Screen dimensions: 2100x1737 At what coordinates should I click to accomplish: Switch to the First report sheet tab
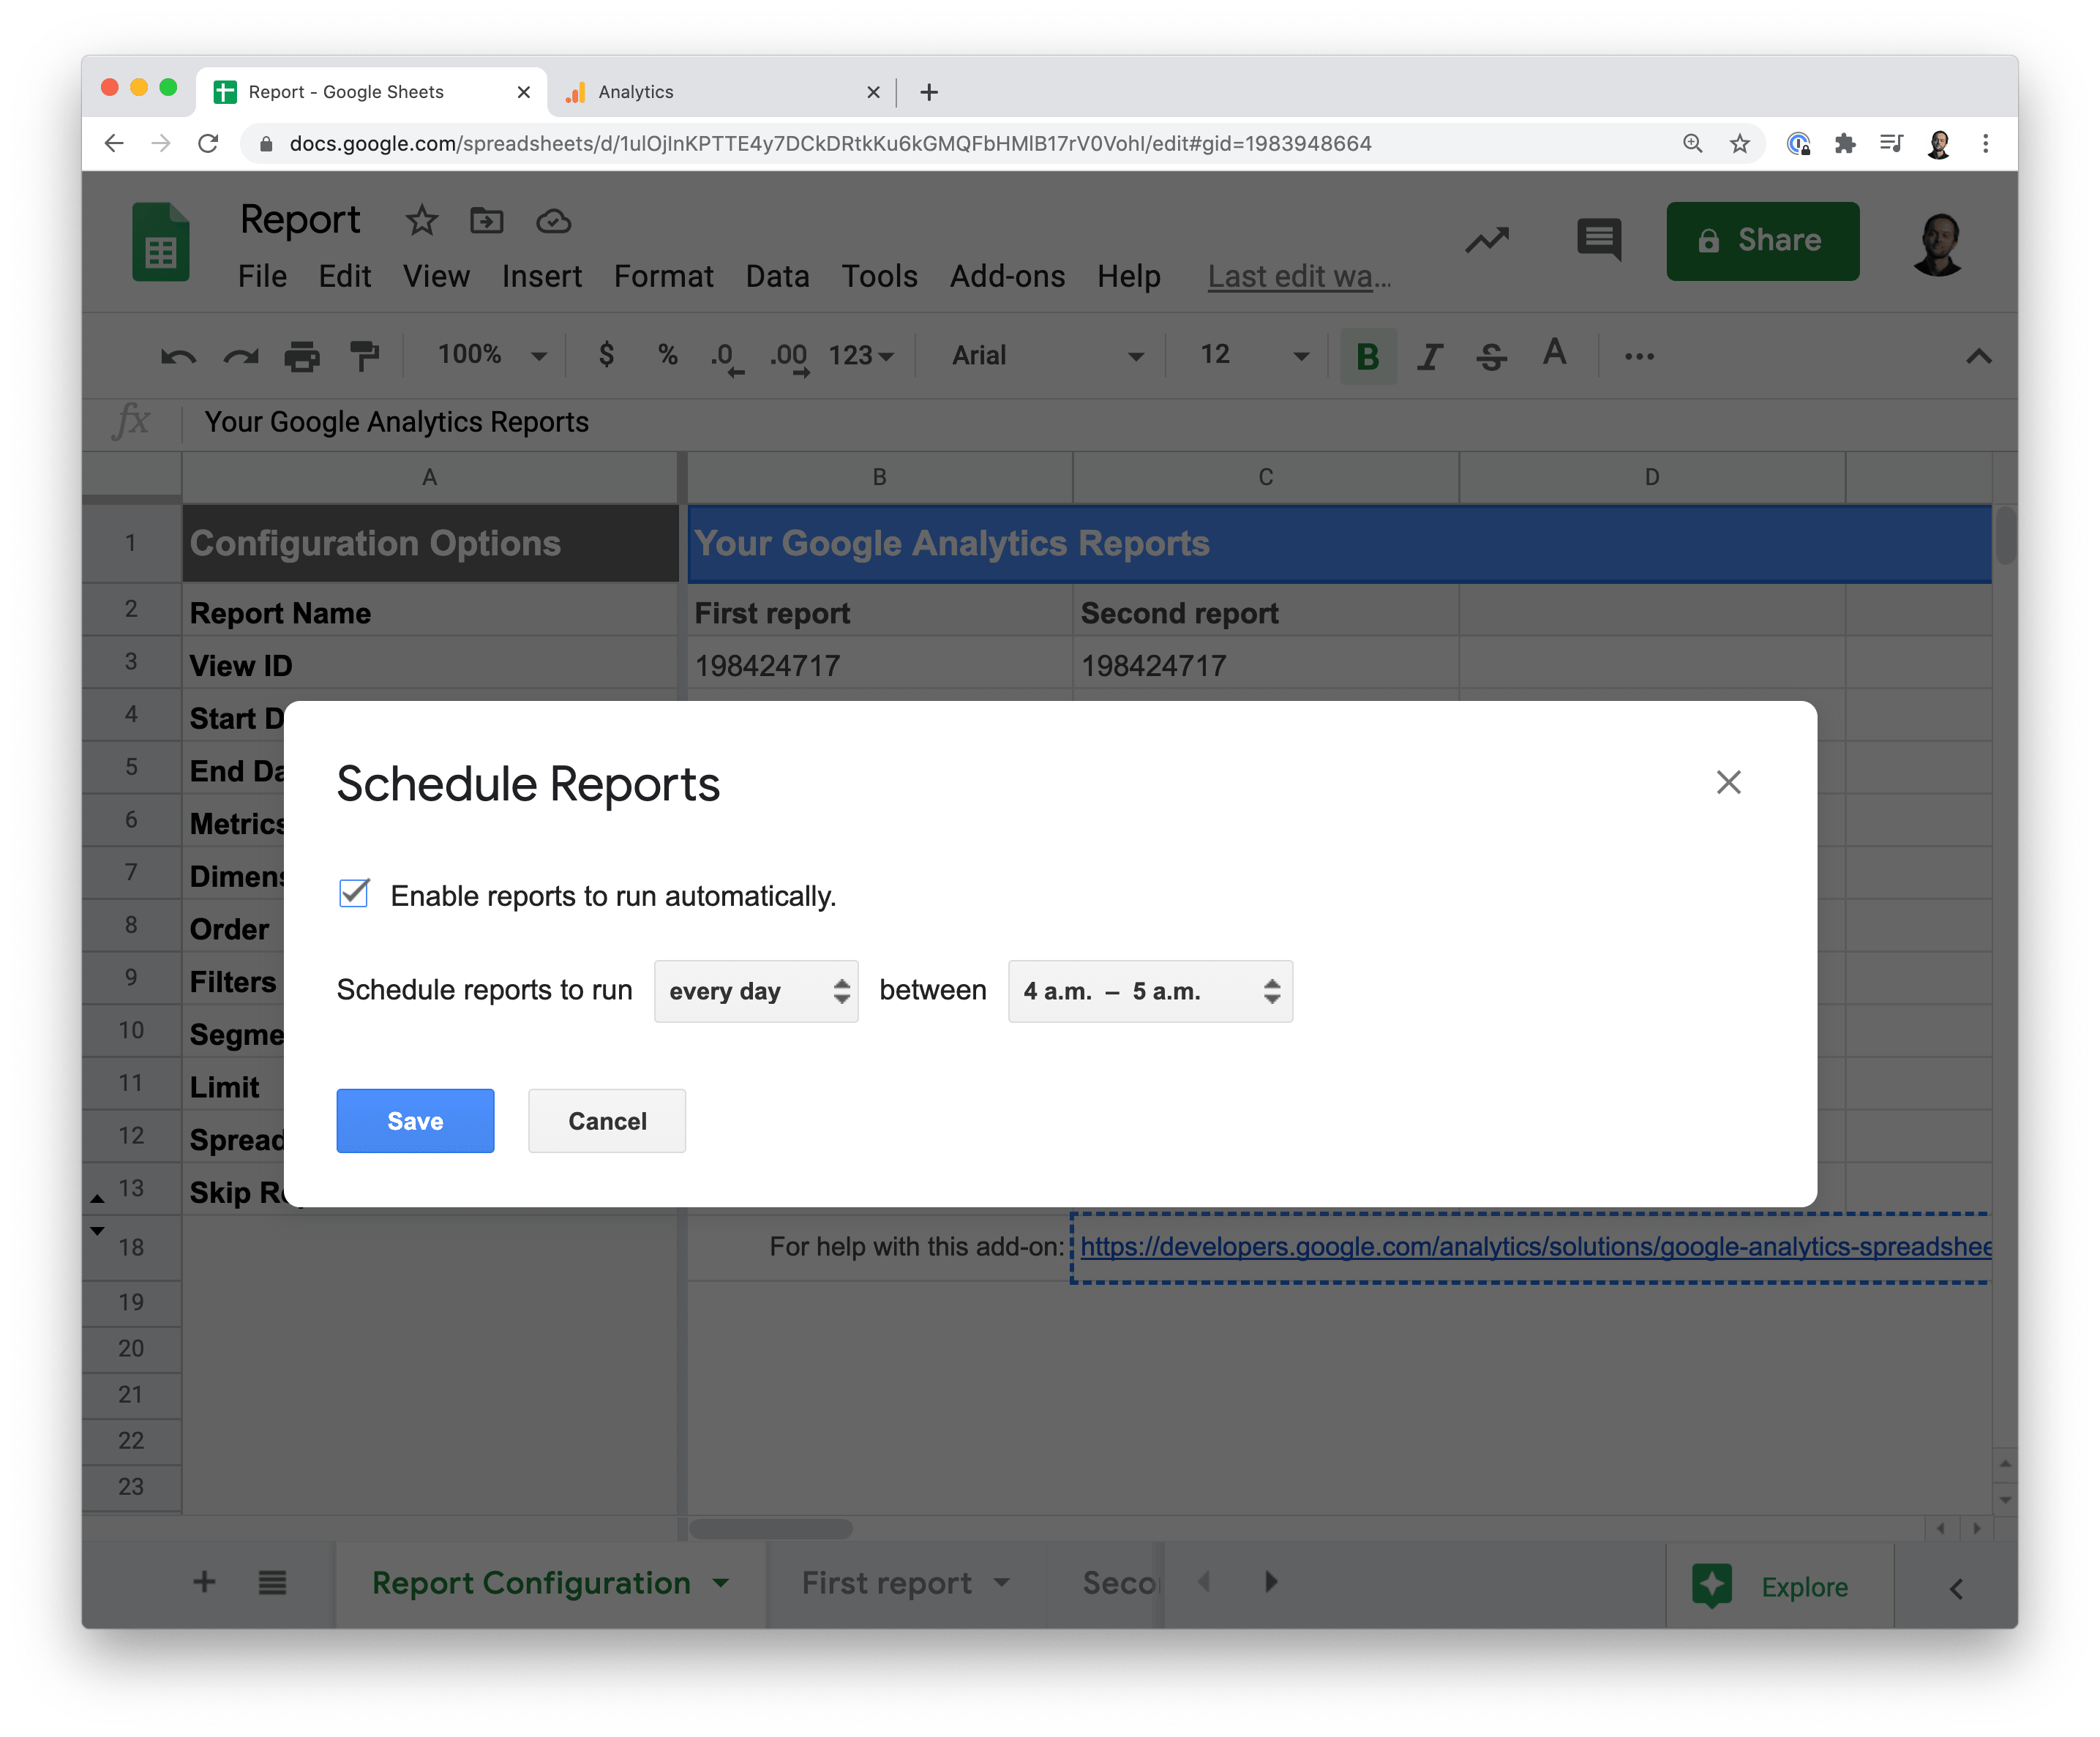tap(886, 1582)
